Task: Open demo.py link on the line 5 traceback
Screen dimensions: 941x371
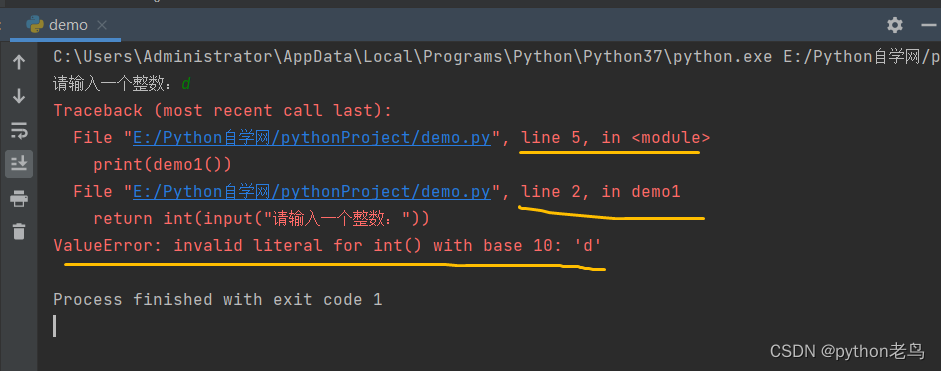Action: click(312, 137)
